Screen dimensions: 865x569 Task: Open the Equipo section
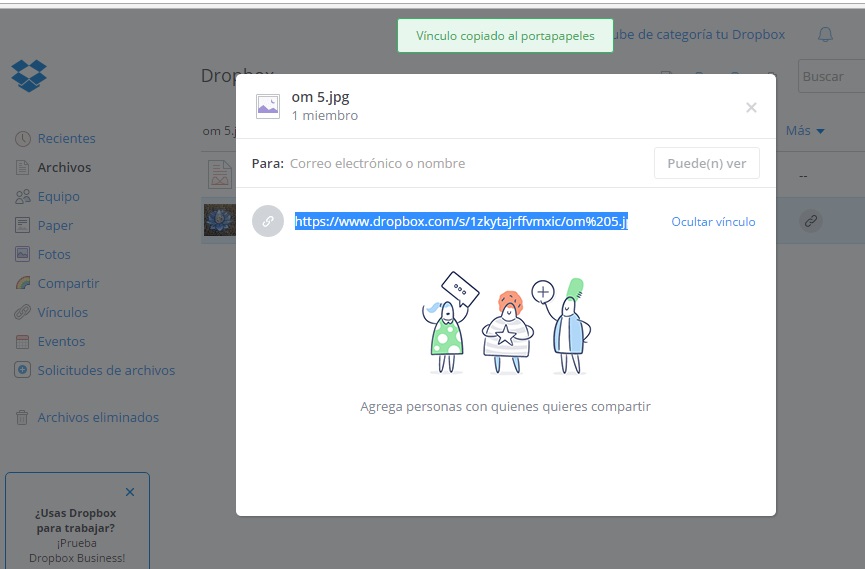(x=58, y=196)
